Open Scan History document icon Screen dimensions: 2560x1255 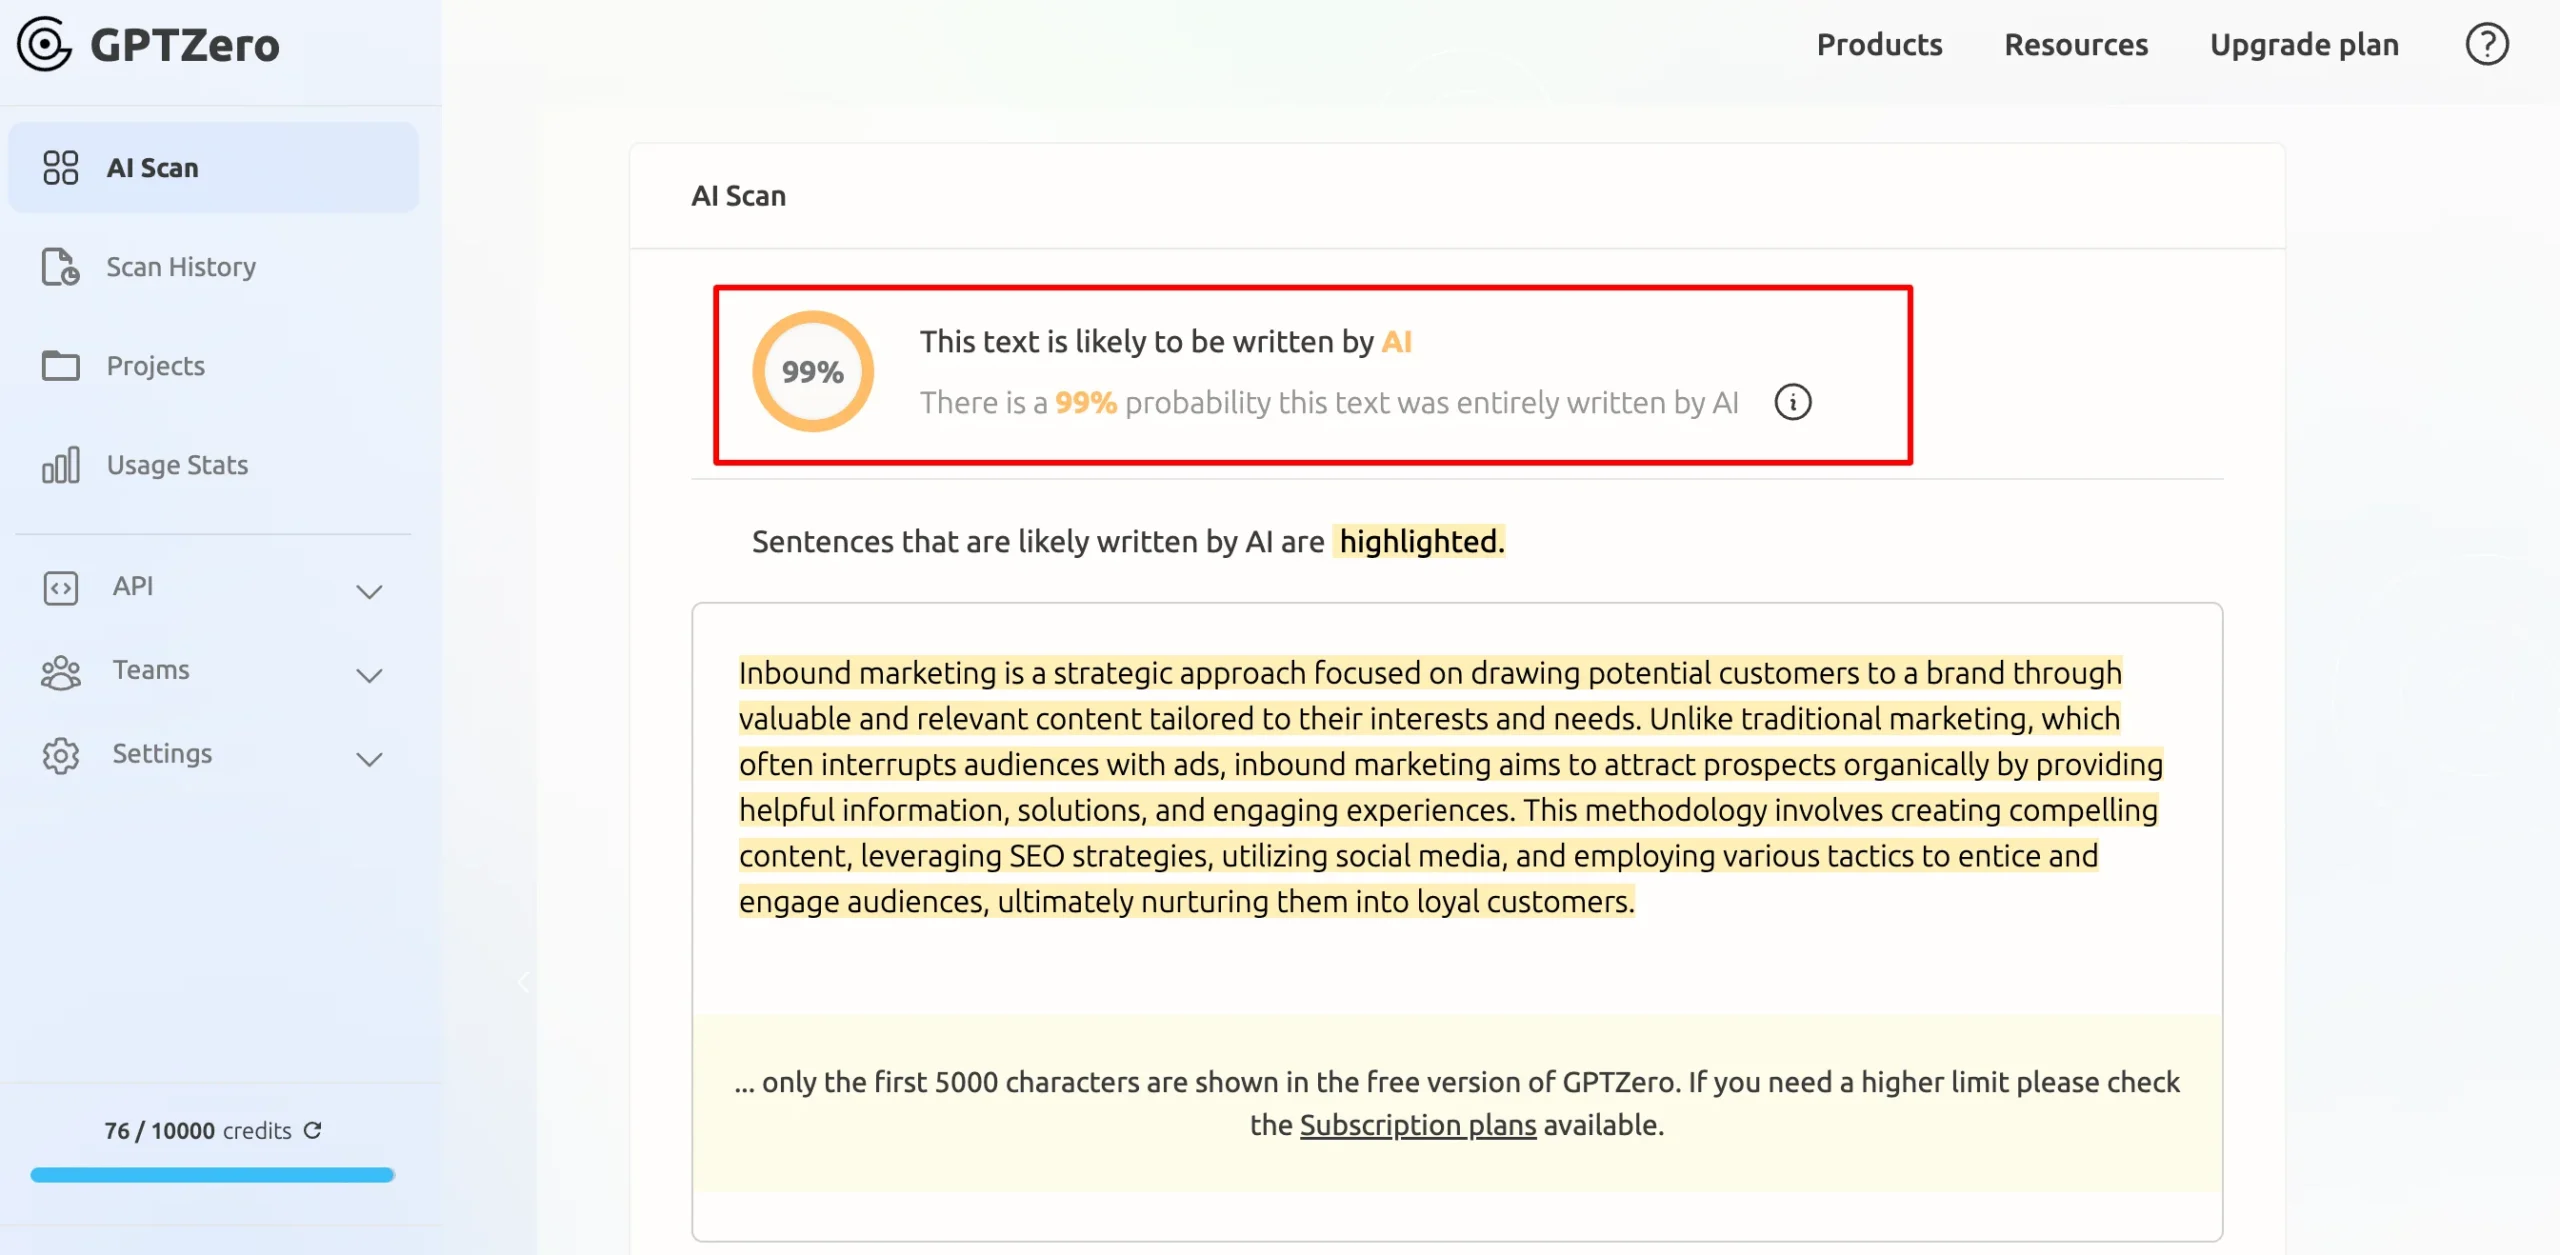61,267
